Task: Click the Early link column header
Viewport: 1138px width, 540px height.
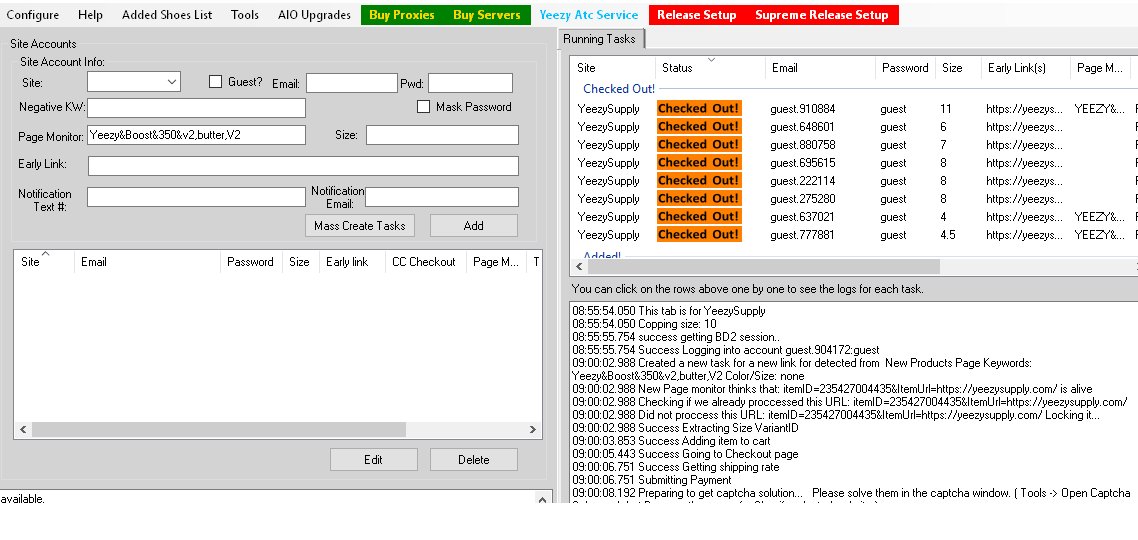Action: [x=352, y=262]
